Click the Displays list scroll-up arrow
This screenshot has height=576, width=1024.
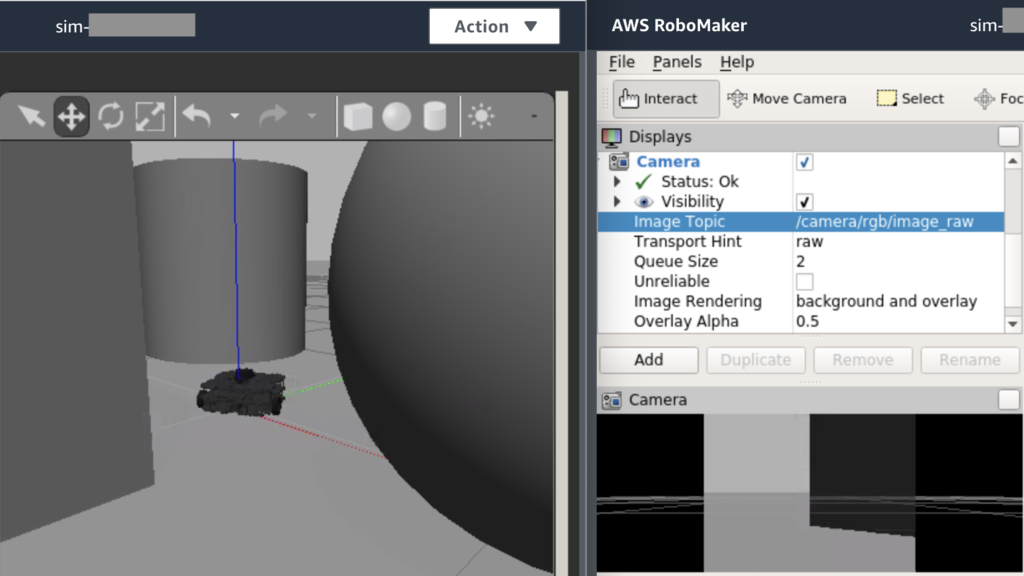point(1013,161)
